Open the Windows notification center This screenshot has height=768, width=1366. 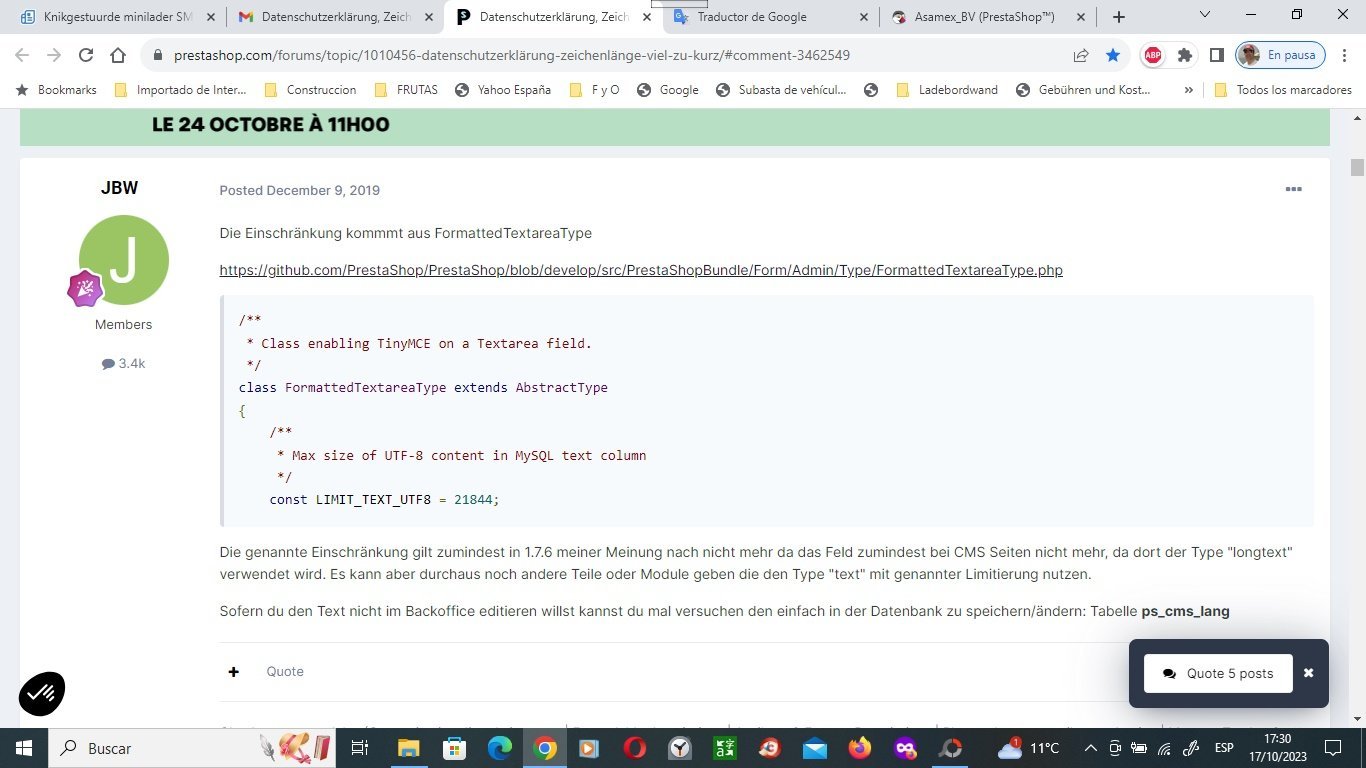(x=1333, y=748)
